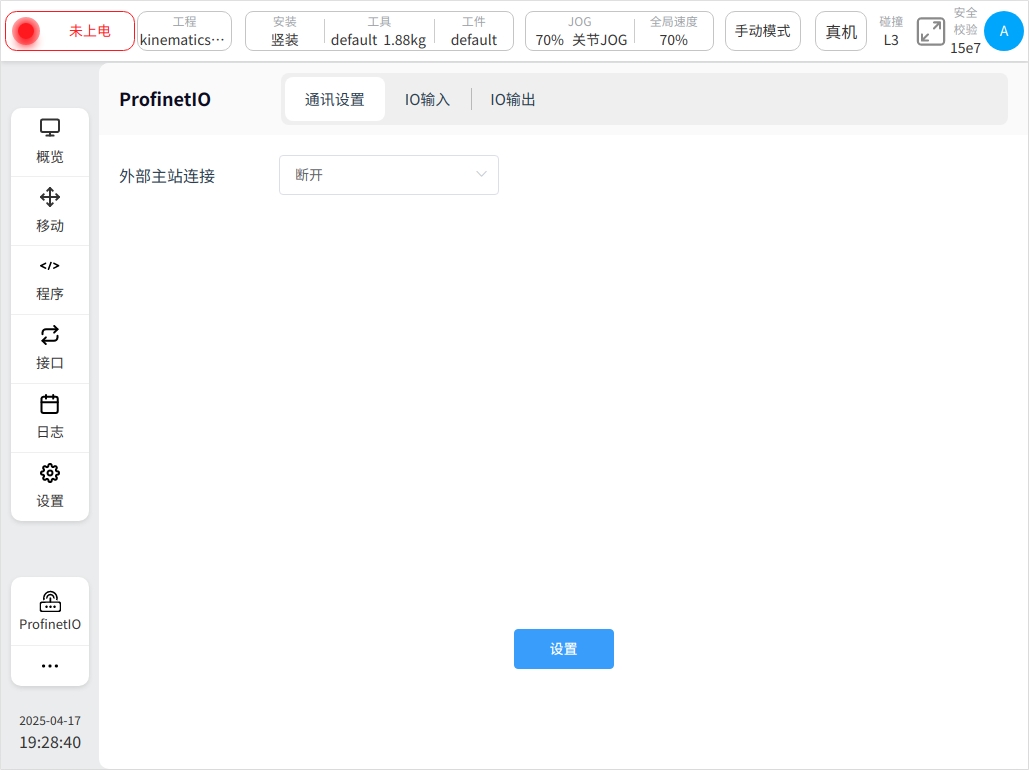
Task: Click the fullscreen expand arrows icon
Action: click(x=930, y=31)
